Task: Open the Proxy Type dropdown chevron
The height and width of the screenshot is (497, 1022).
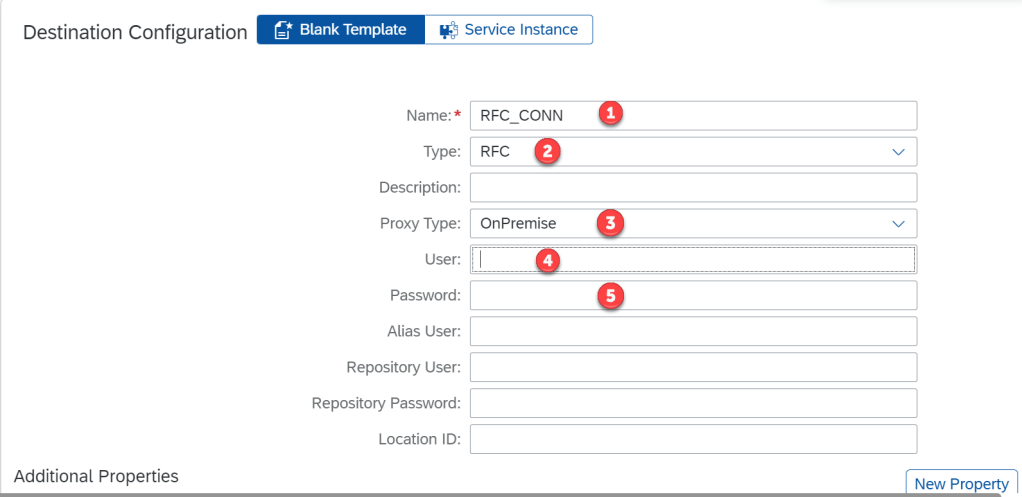Action: [x=897, y=224]
